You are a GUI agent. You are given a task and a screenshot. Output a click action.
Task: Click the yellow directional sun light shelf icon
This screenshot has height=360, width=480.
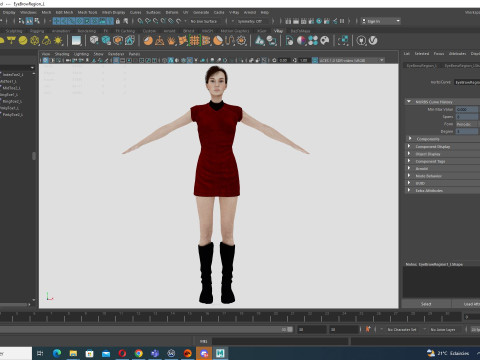(x=58, y=41)
